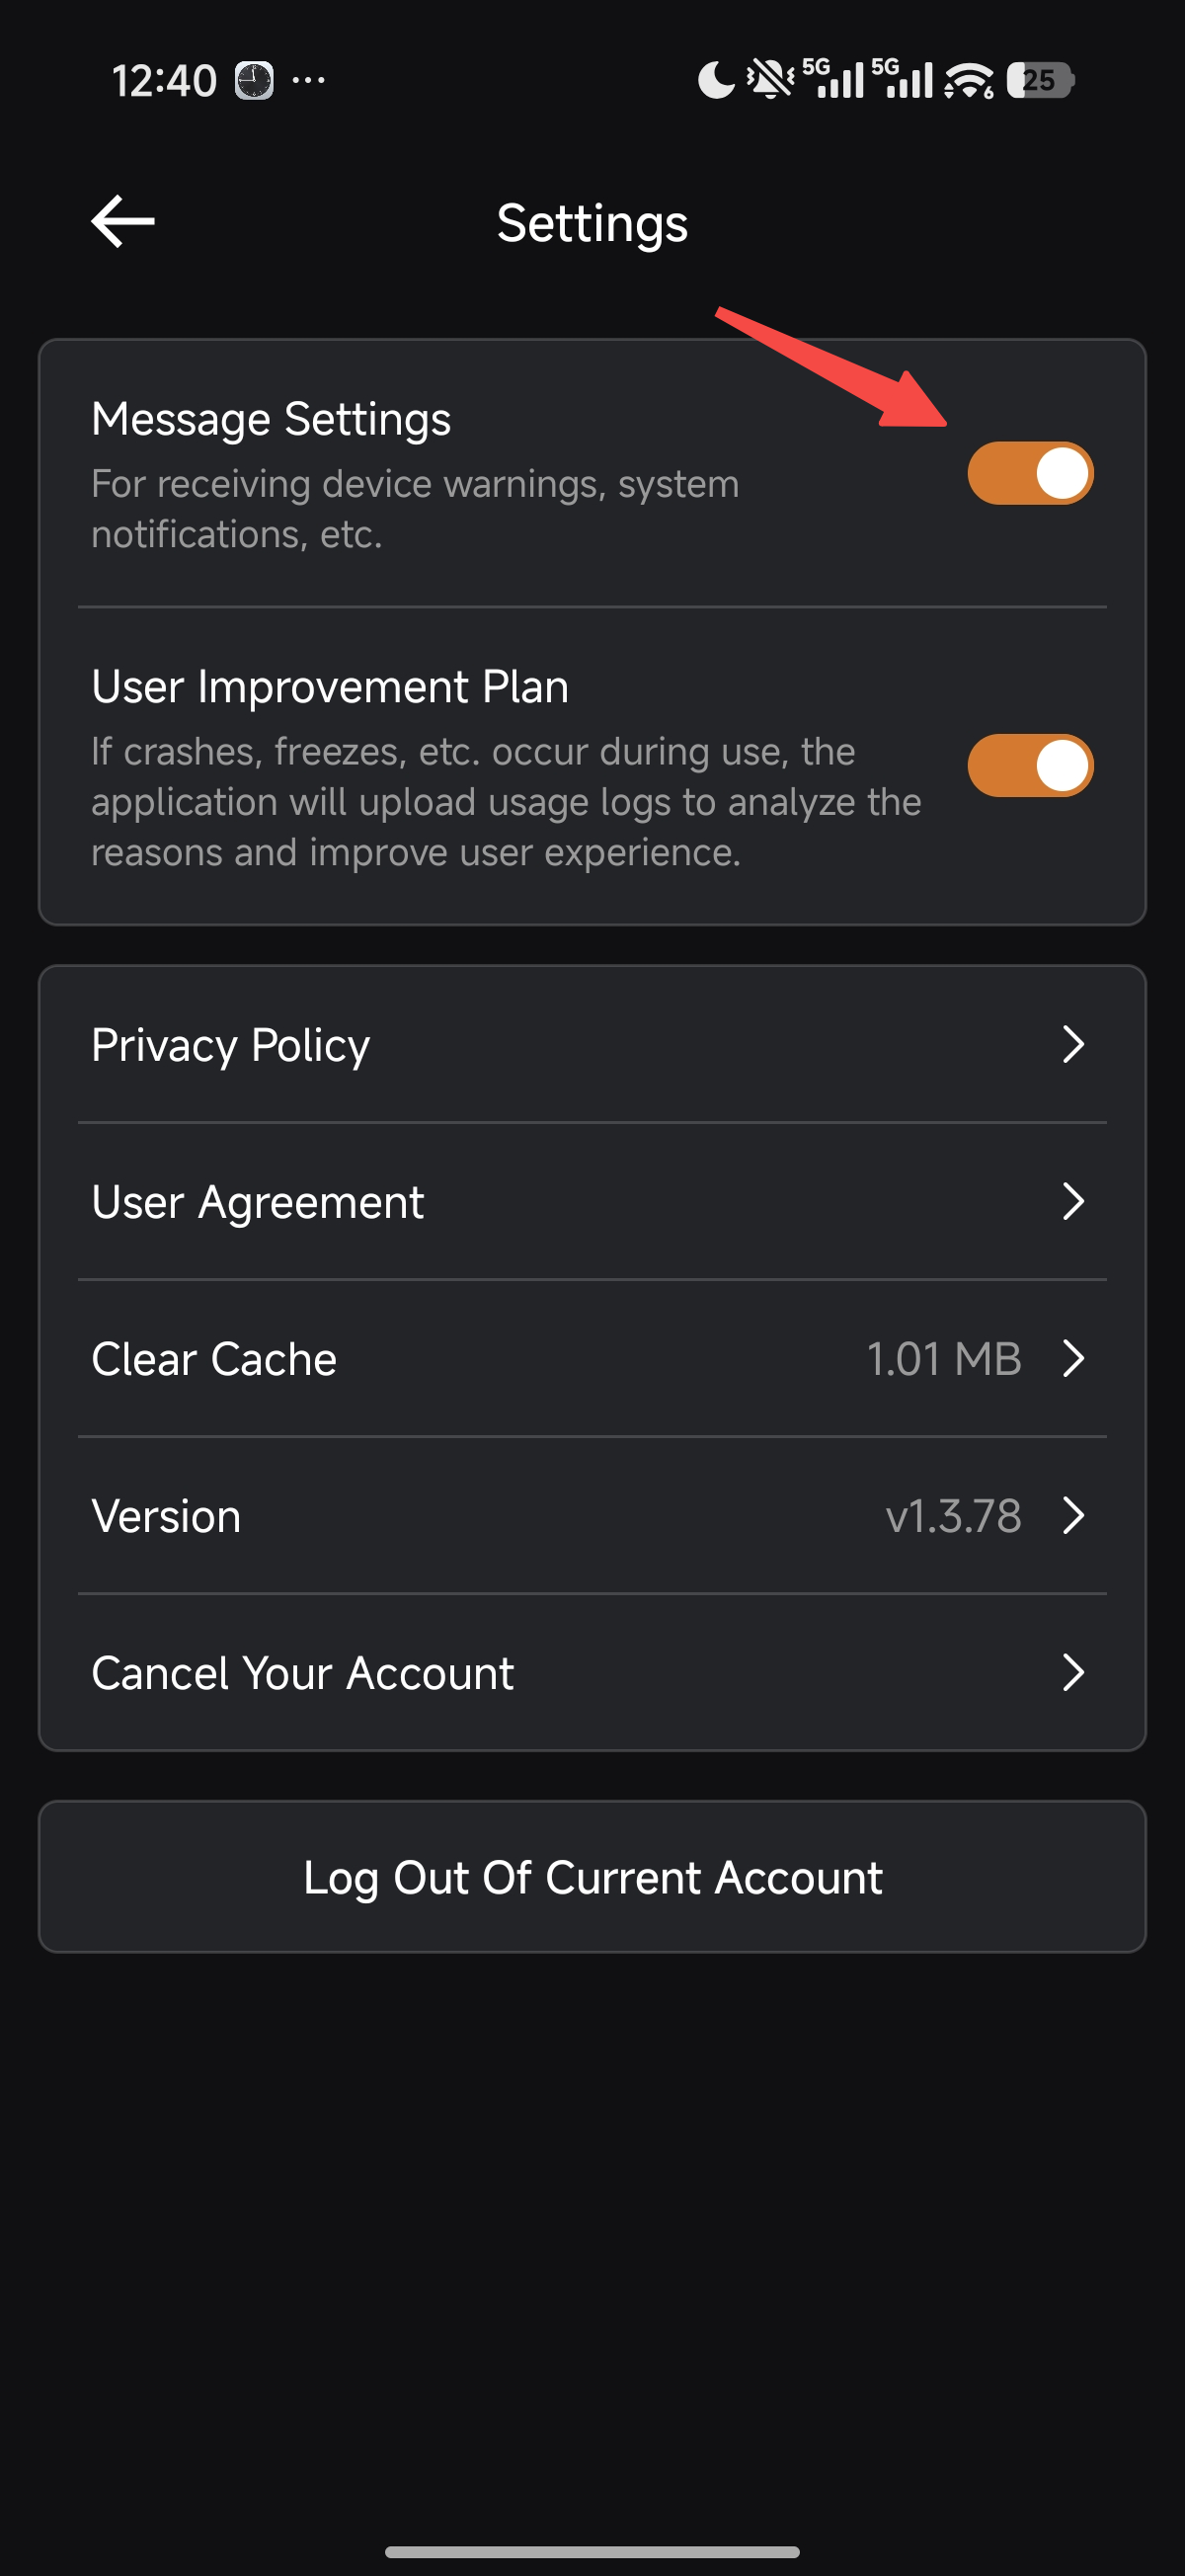The image size is (1185, 2576).
Task: Tap the battery indicator icon
Action: (1040, 80)
